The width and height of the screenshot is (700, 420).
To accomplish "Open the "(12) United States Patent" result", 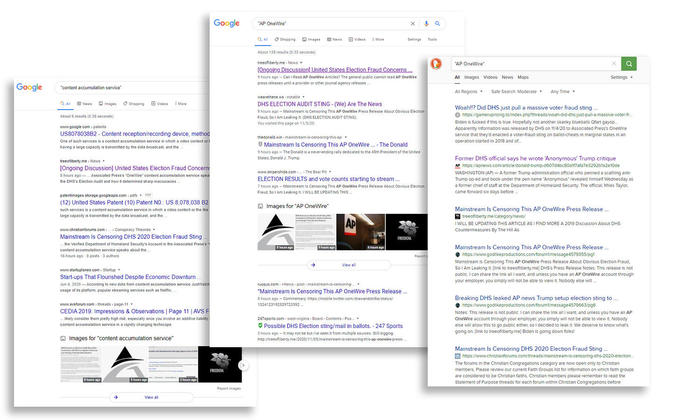I will (134, 202).
